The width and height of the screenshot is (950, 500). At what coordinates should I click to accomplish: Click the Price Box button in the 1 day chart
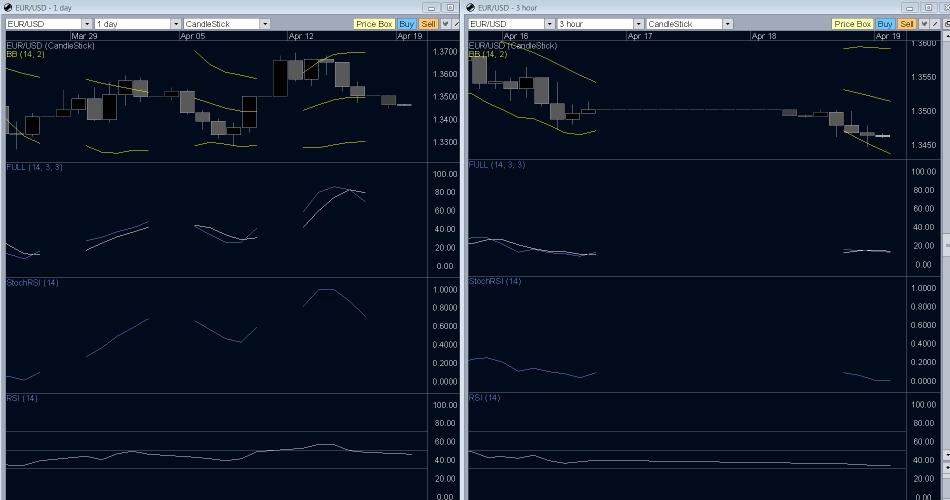(x=374, y=24)
